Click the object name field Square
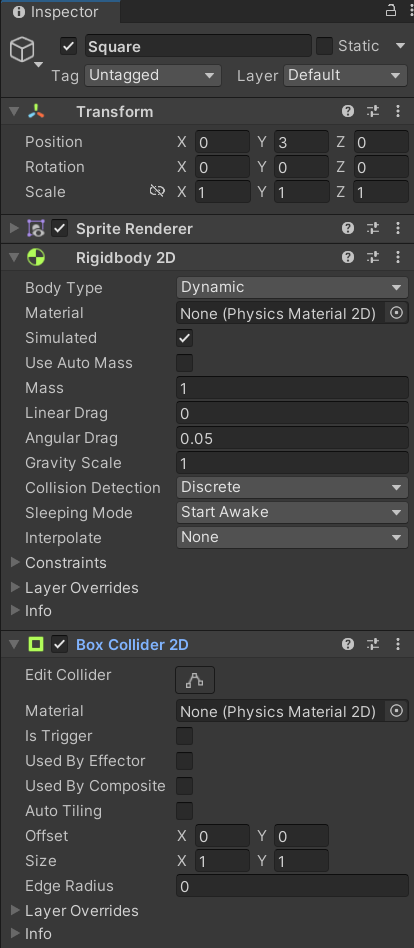The width and height of the screenshot is (414, 948). click(x=198, y=46)
